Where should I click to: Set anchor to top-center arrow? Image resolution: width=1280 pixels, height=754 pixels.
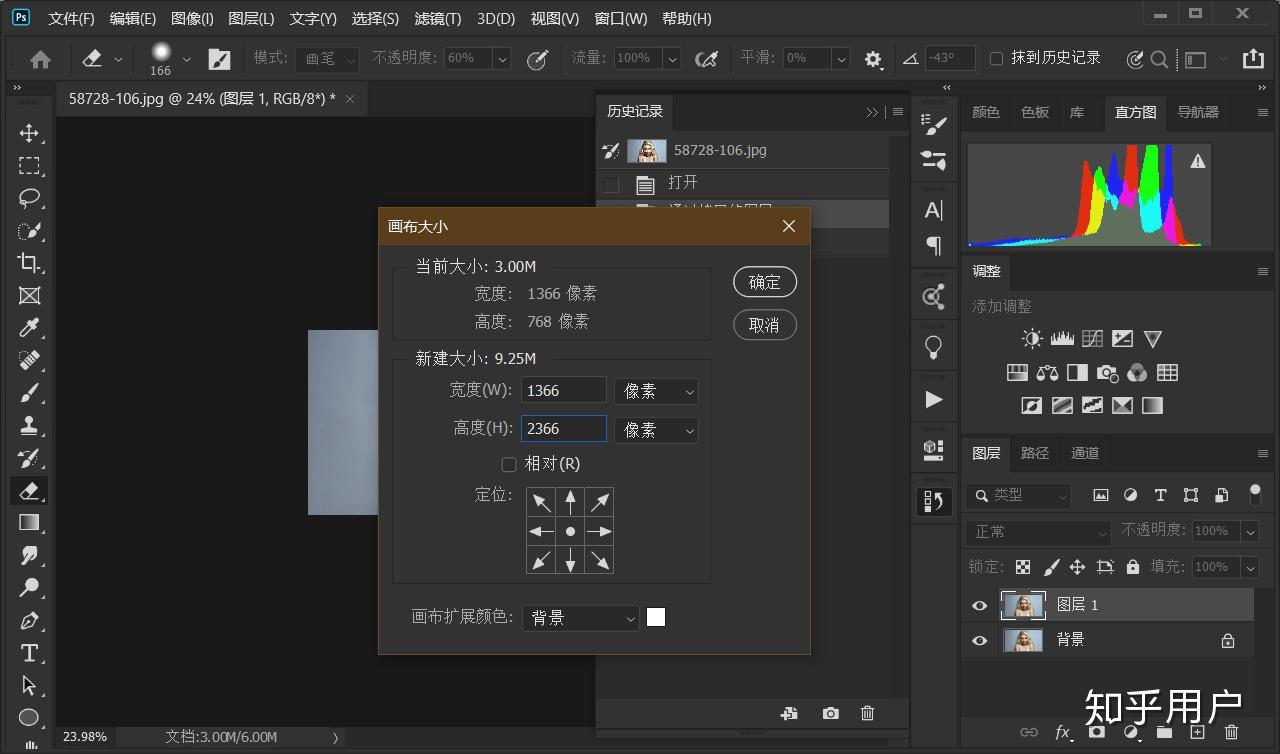point(570,502)
